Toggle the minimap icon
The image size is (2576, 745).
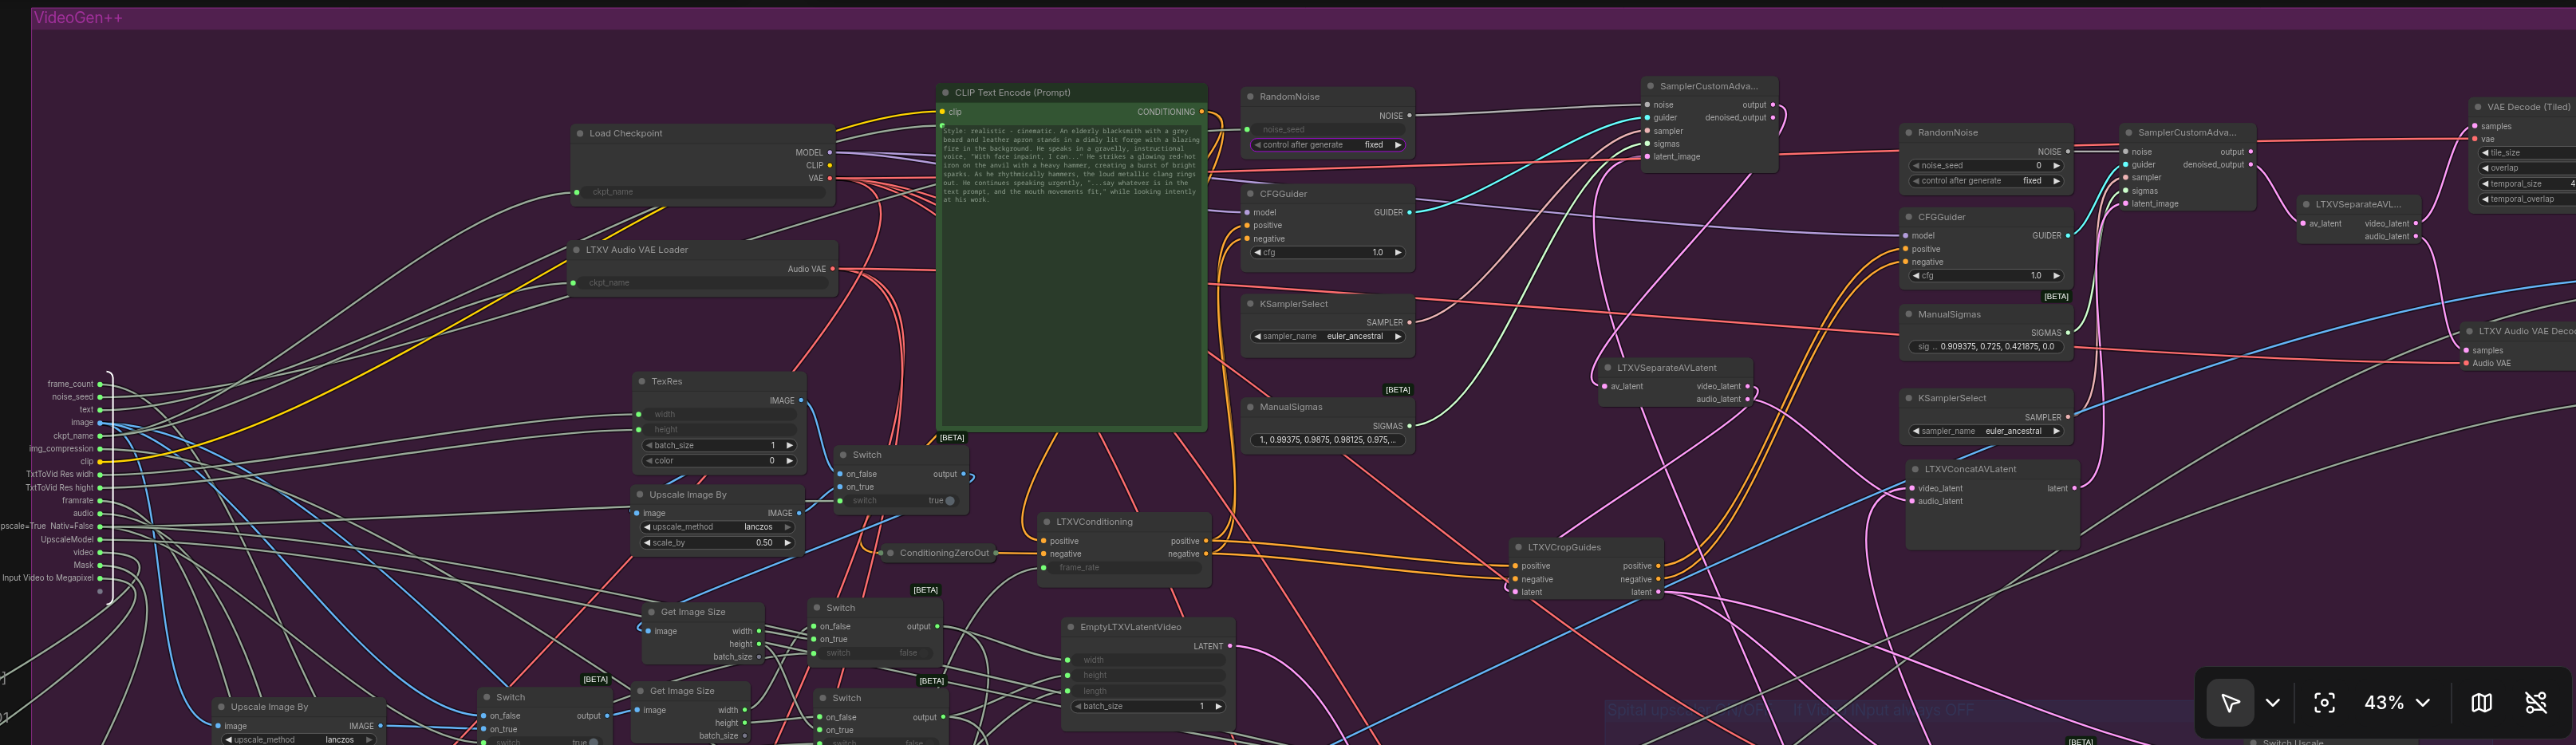pos(2480,703)
